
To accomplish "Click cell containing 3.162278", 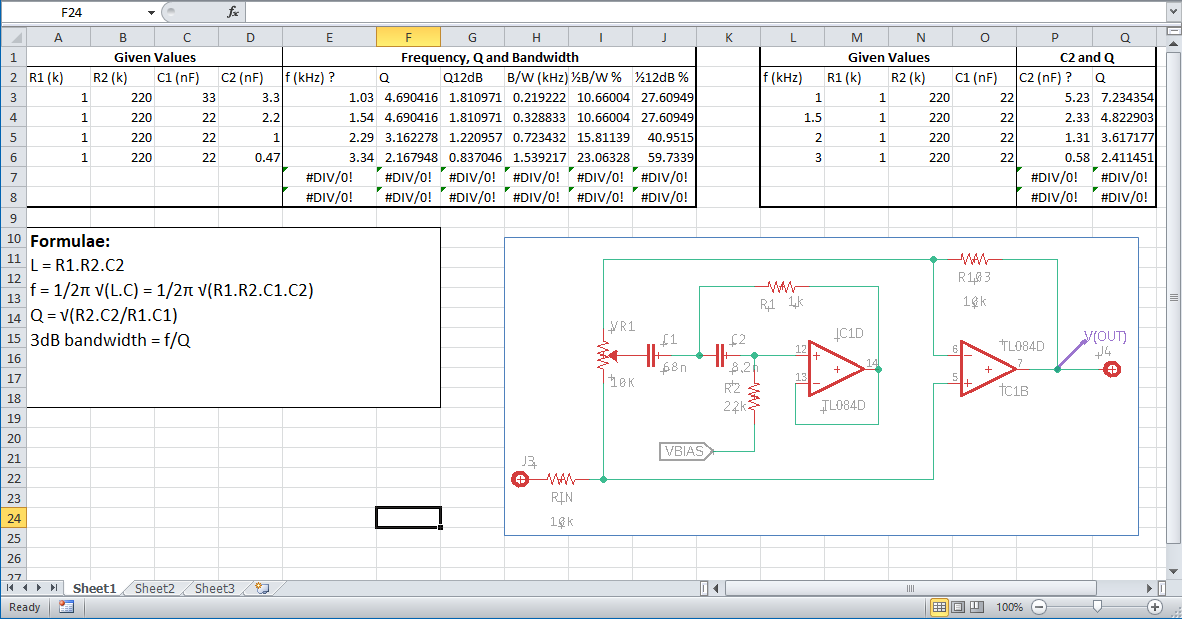I will pos(408,137).
